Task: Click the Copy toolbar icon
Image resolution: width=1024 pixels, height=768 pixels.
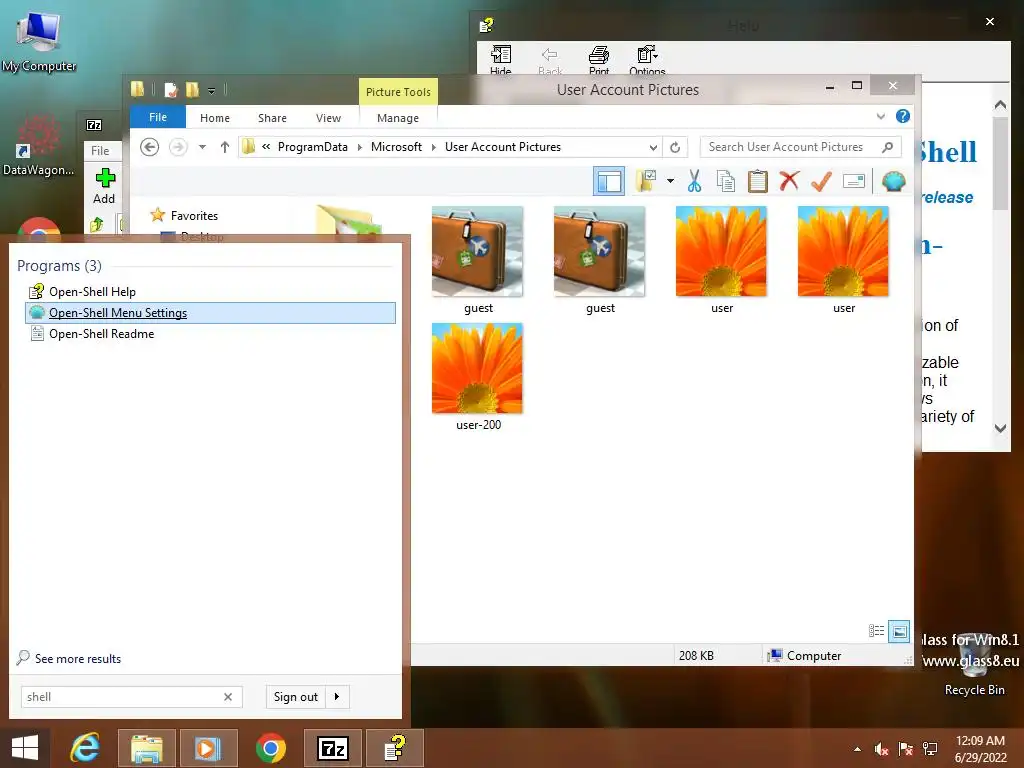Action: (726, 181)
